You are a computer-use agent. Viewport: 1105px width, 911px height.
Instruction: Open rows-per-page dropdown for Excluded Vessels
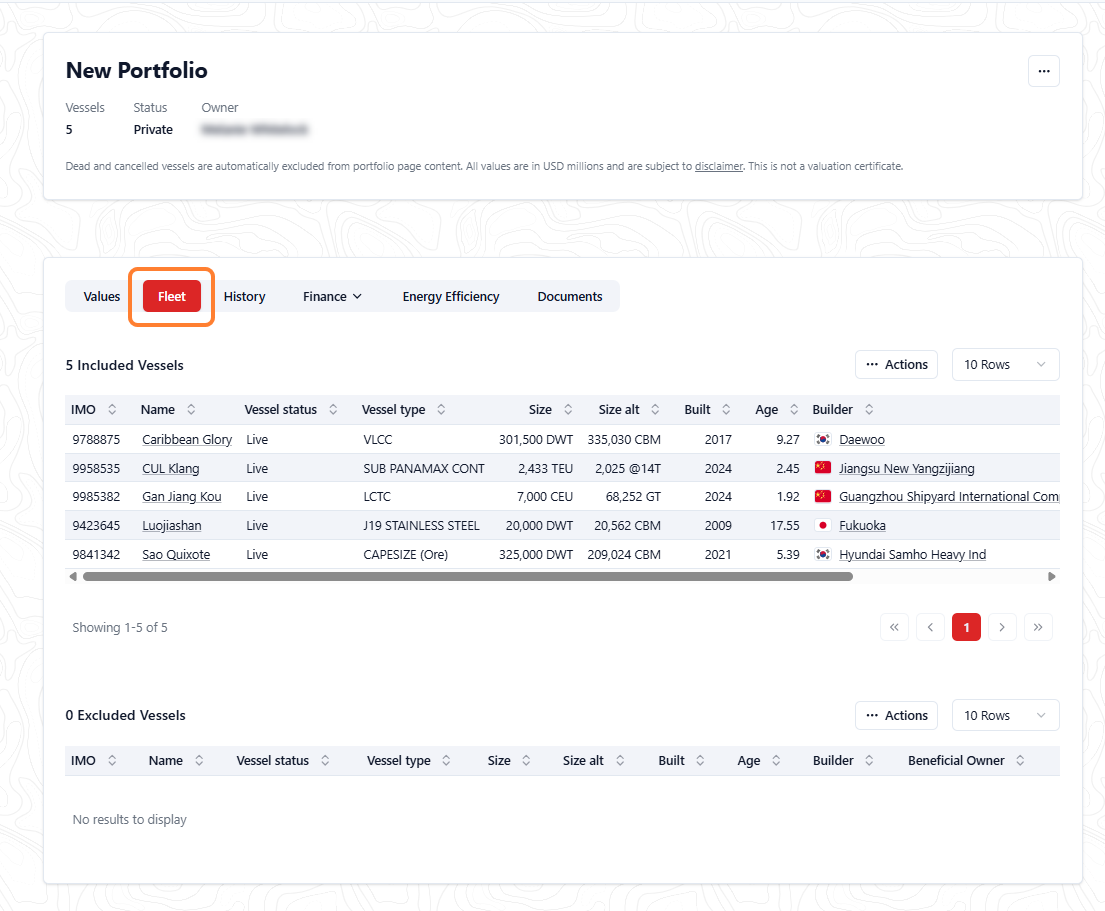[x=1006, y=715]
